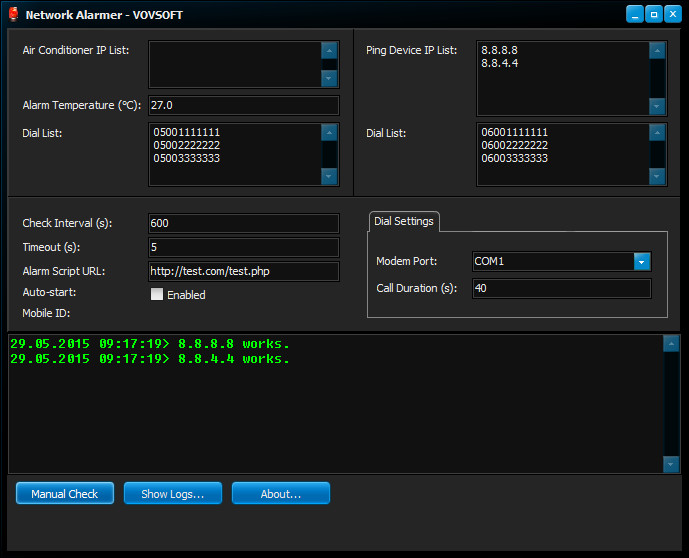Select dial number 05001111111

pos(186,132)
